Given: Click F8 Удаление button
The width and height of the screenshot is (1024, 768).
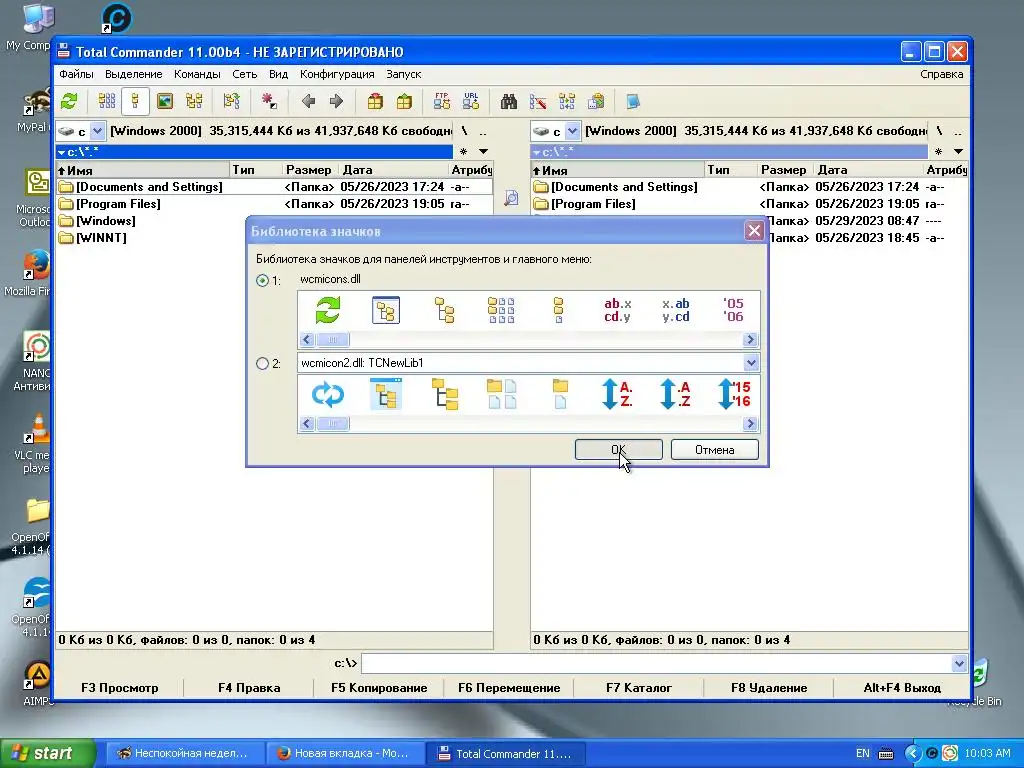Looking at the screenshot, I should 769,688.
